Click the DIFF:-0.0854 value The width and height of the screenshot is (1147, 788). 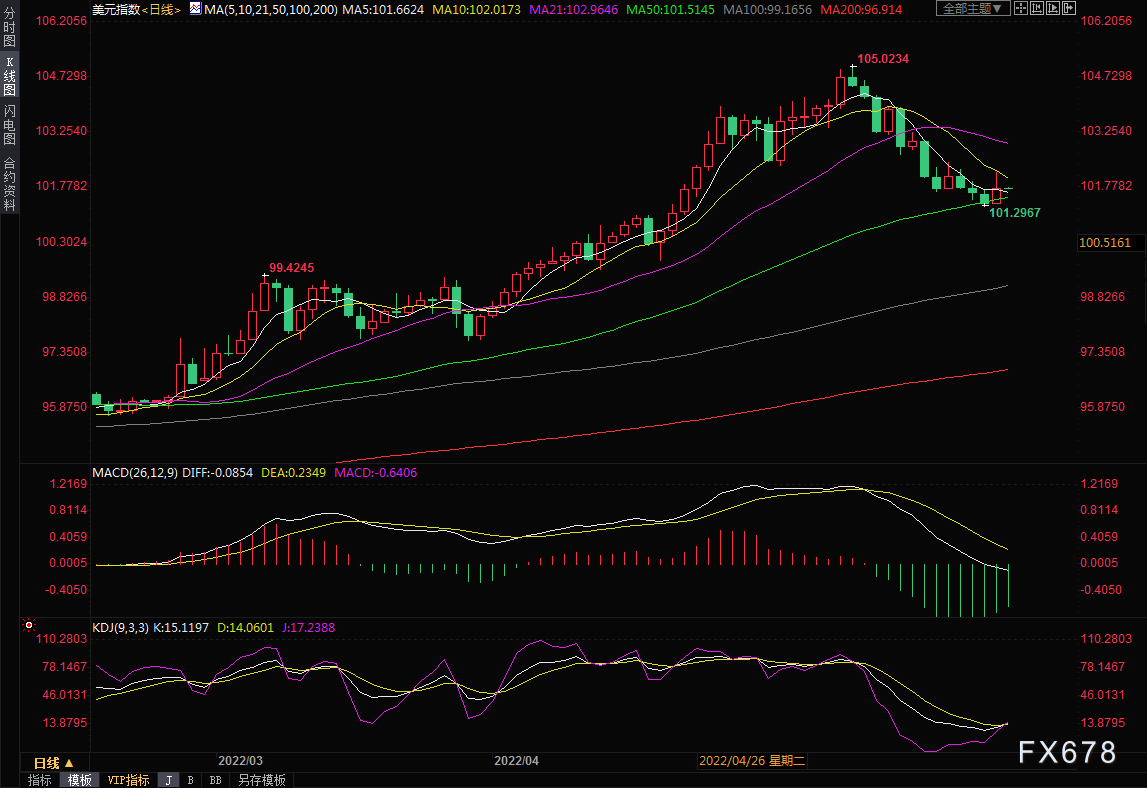[217, 473]
